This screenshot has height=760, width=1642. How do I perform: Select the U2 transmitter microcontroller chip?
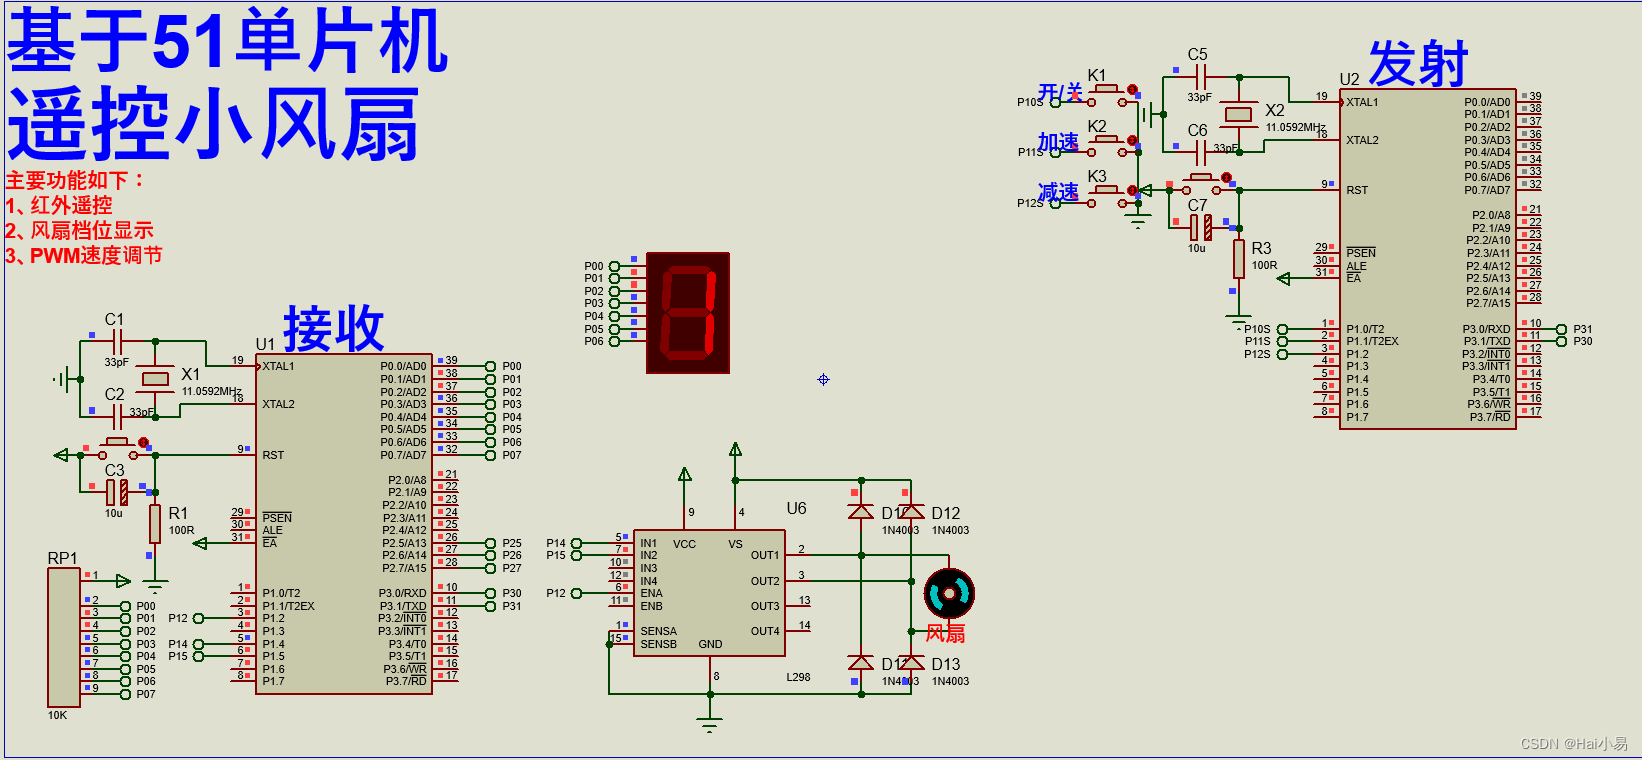tap(1427, 259)
